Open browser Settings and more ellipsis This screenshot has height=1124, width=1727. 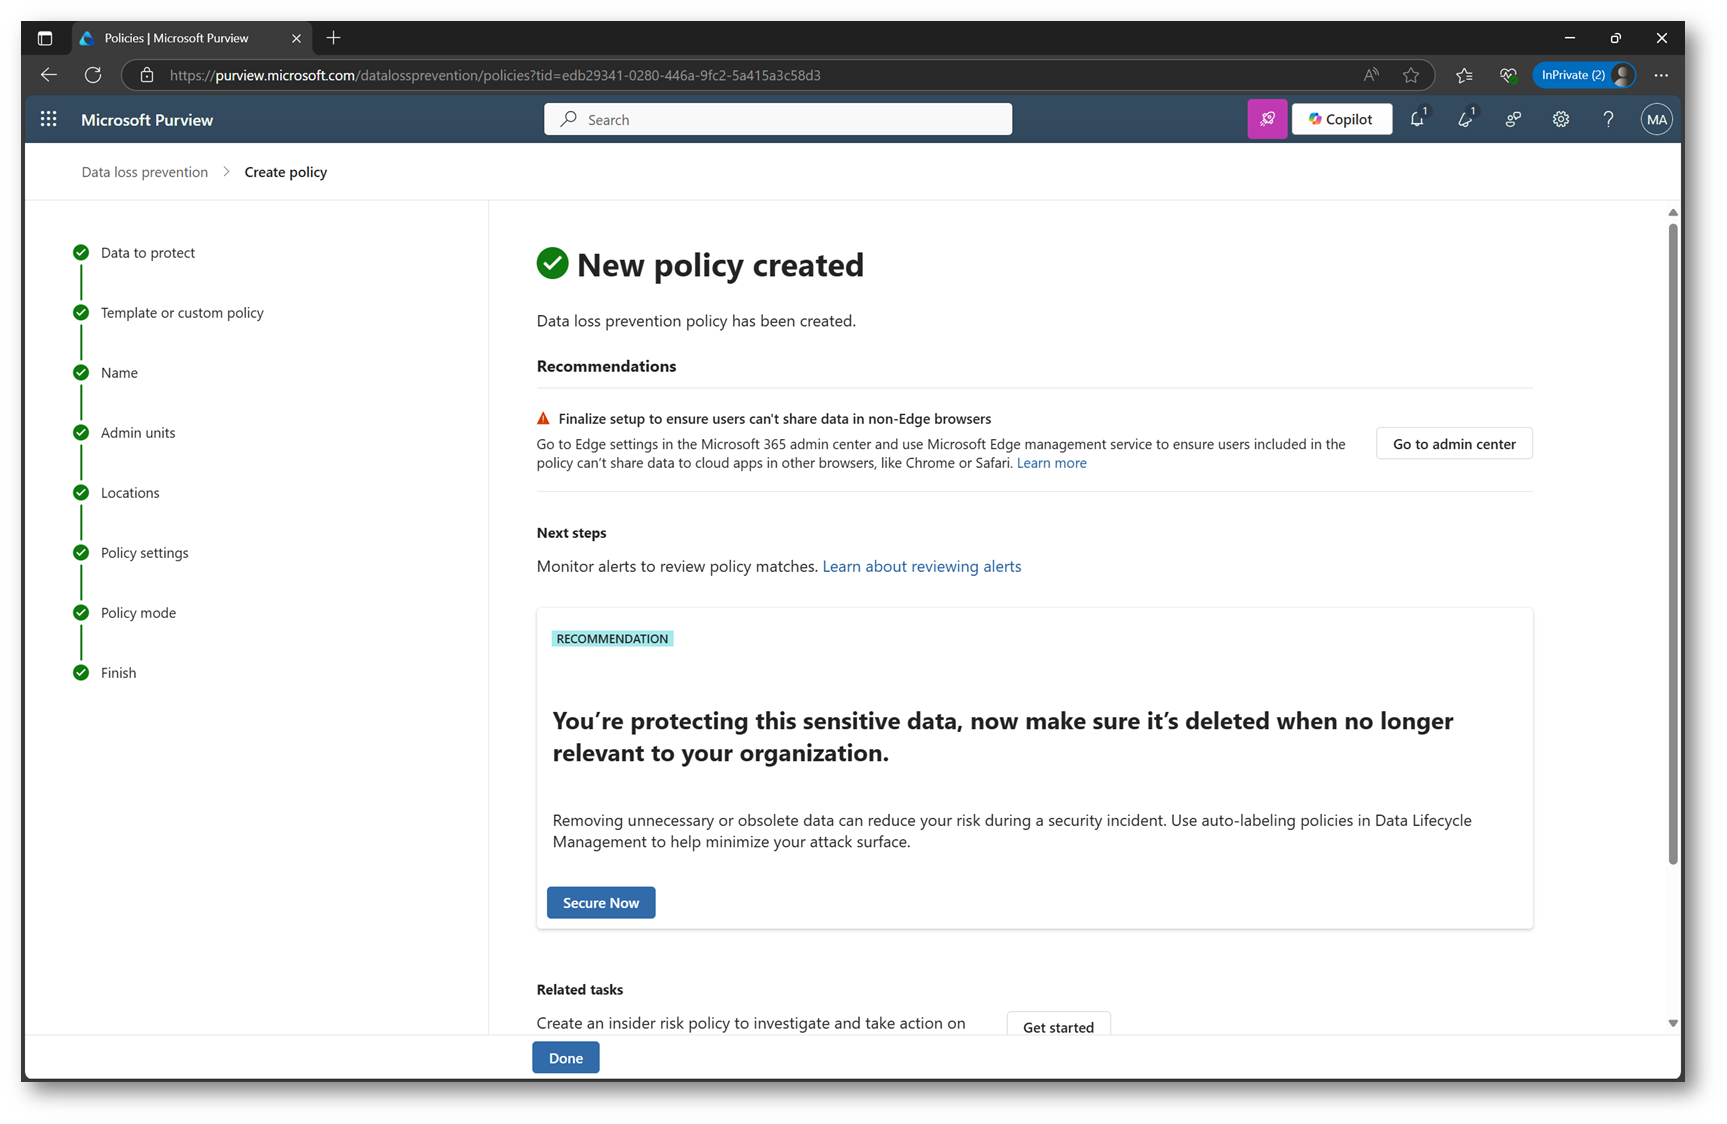1661,75
